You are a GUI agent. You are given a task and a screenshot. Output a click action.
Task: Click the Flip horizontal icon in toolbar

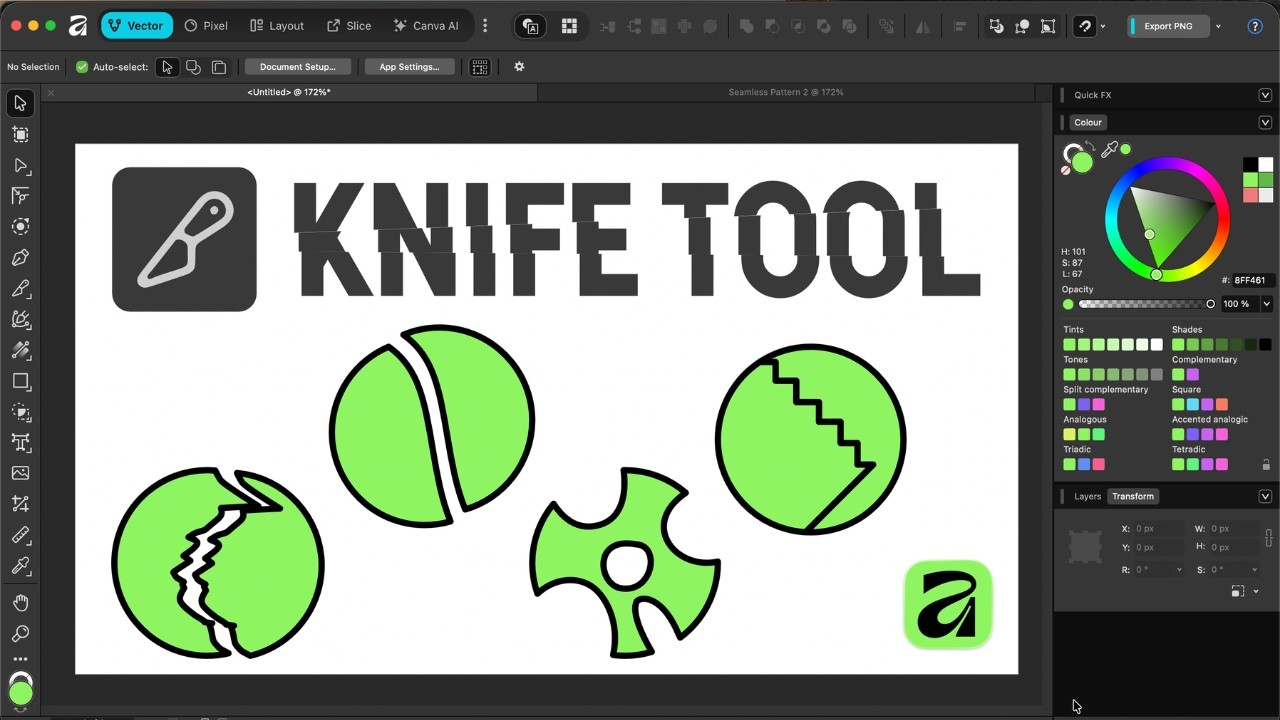tap(922, 26)
